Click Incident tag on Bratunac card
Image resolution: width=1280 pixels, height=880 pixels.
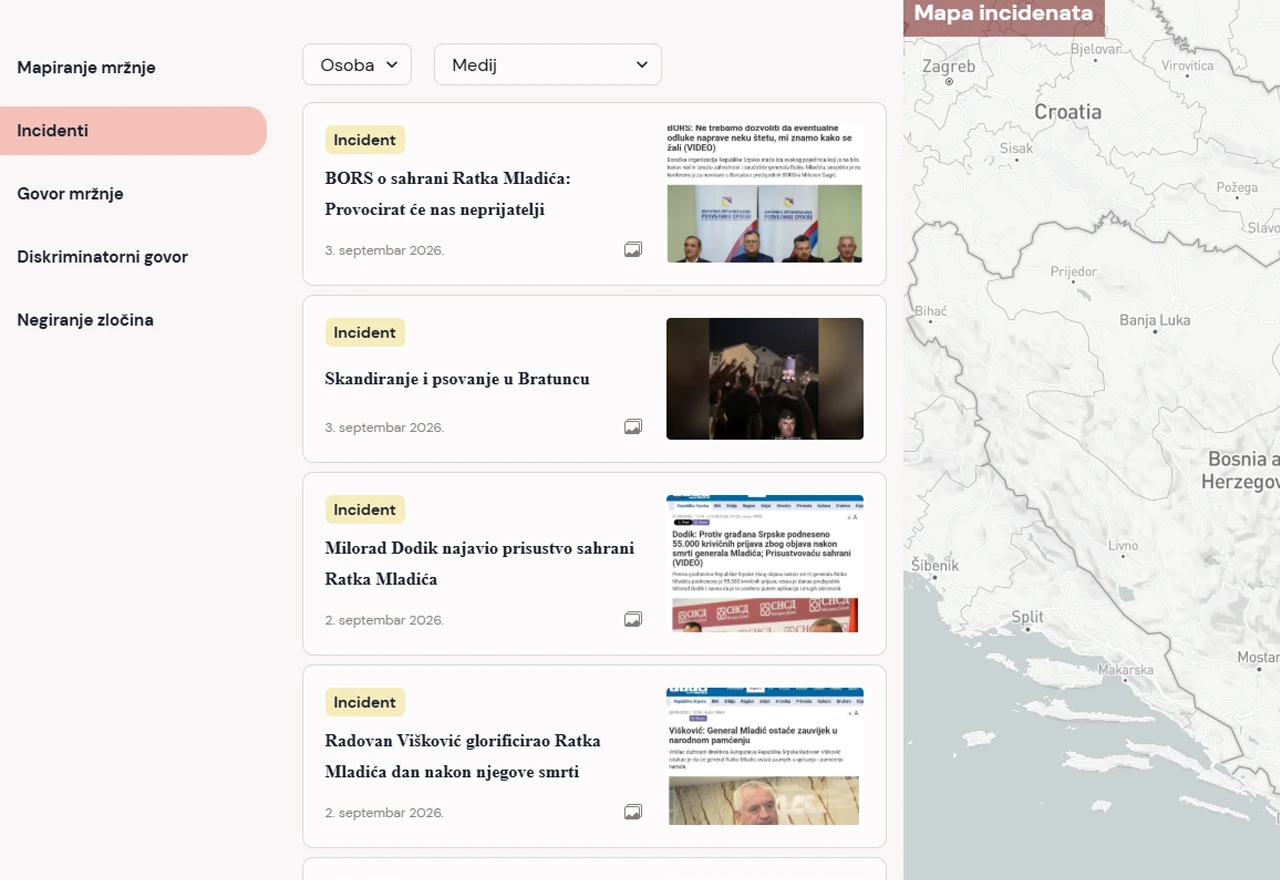365,332
